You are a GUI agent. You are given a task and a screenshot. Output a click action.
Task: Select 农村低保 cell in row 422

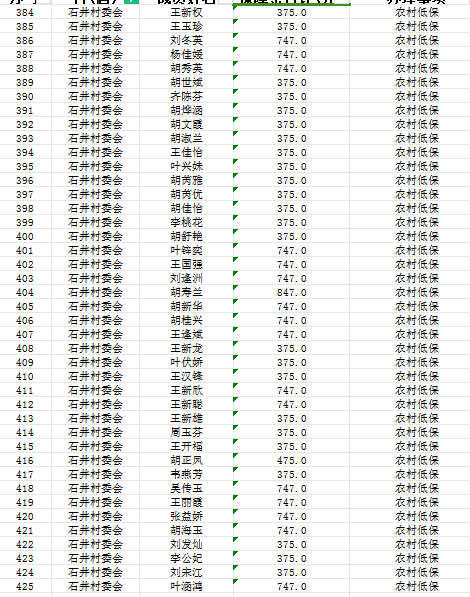pyautogui.click(x=417, y=544)
